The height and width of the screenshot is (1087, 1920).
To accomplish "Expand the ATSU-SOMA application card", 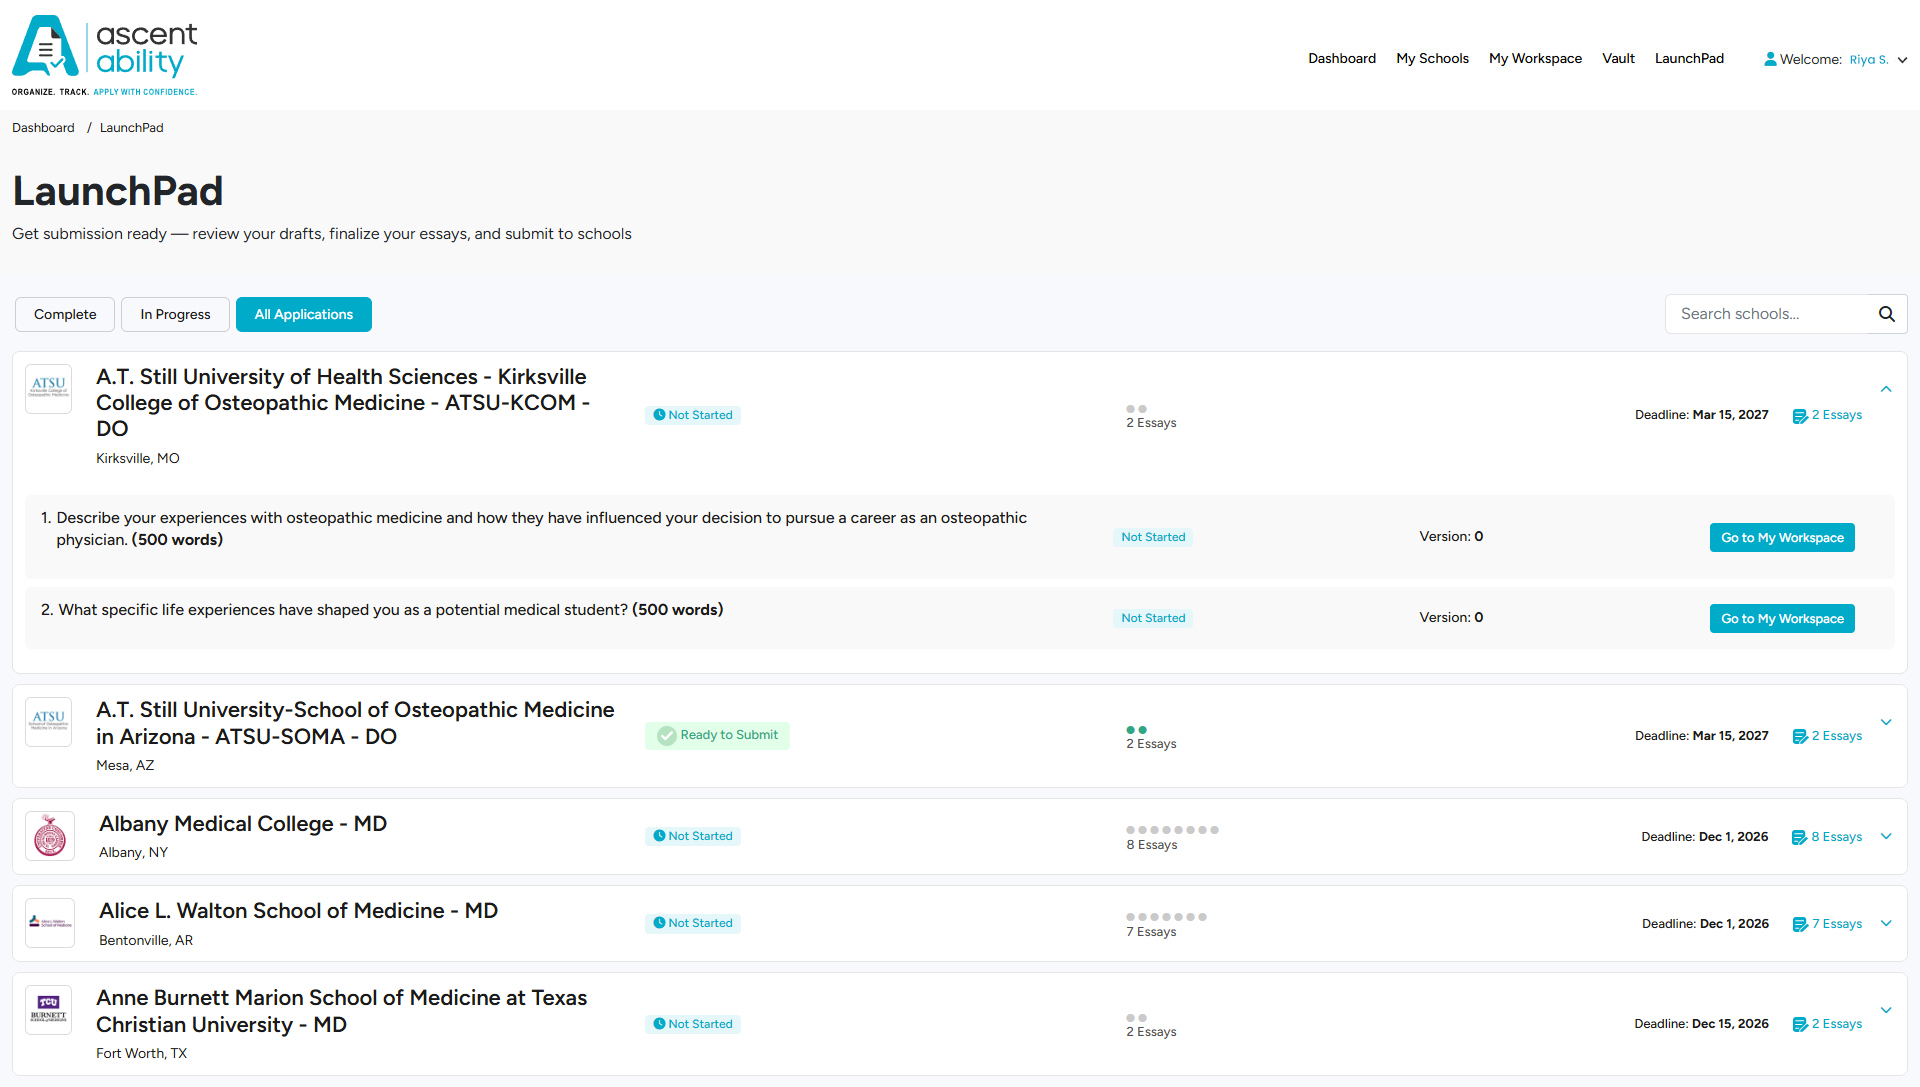I will [x=1886, y=722].
